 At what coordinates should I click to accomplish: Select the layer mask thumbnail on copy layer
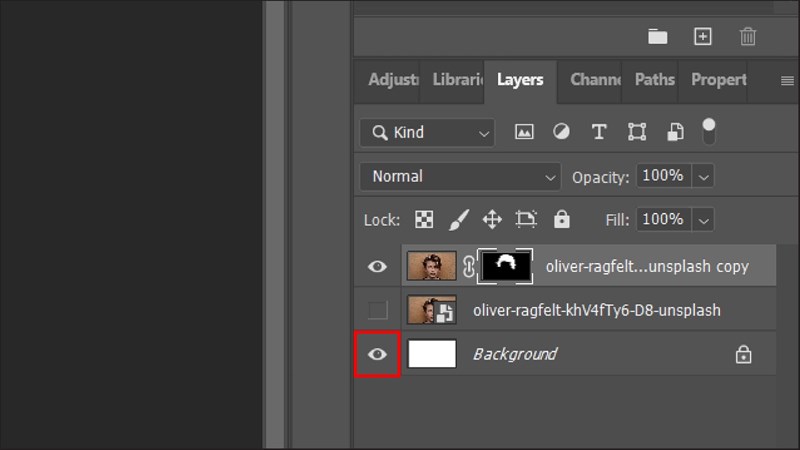(505, 266)
